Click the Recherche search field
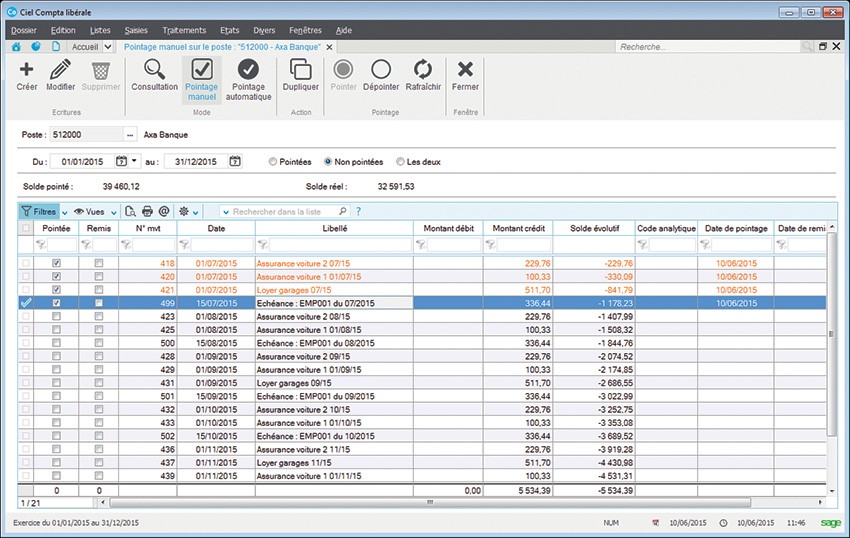 click(709, 47)
